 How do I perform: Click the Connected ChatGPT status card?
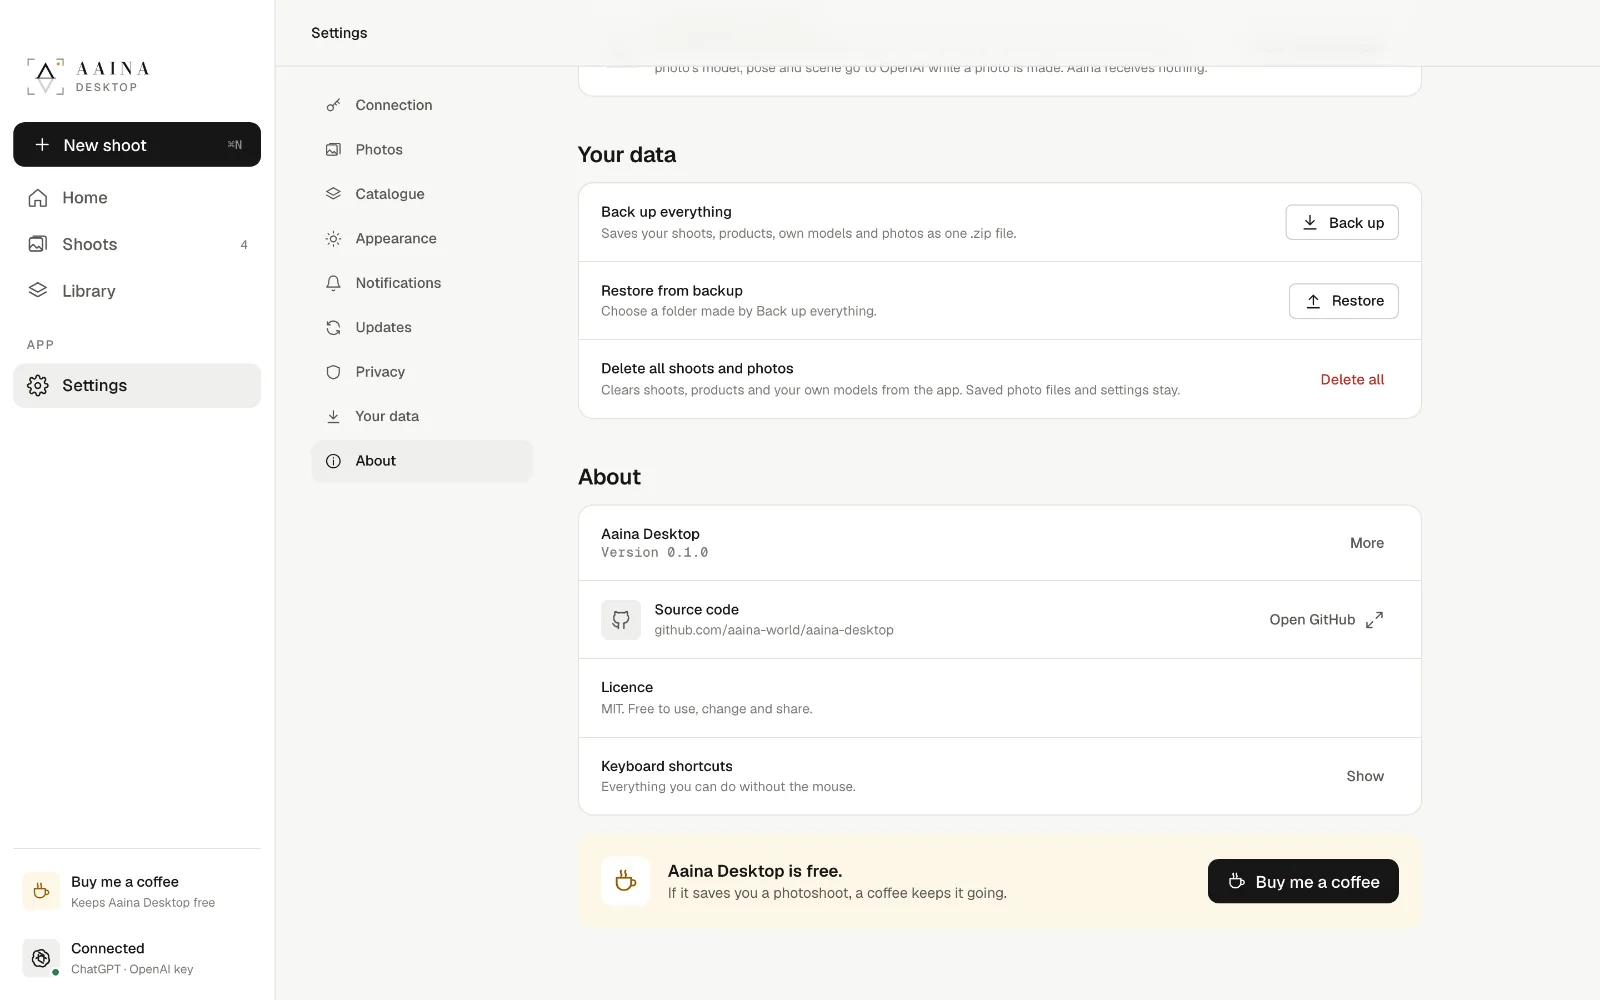point(137,958)
